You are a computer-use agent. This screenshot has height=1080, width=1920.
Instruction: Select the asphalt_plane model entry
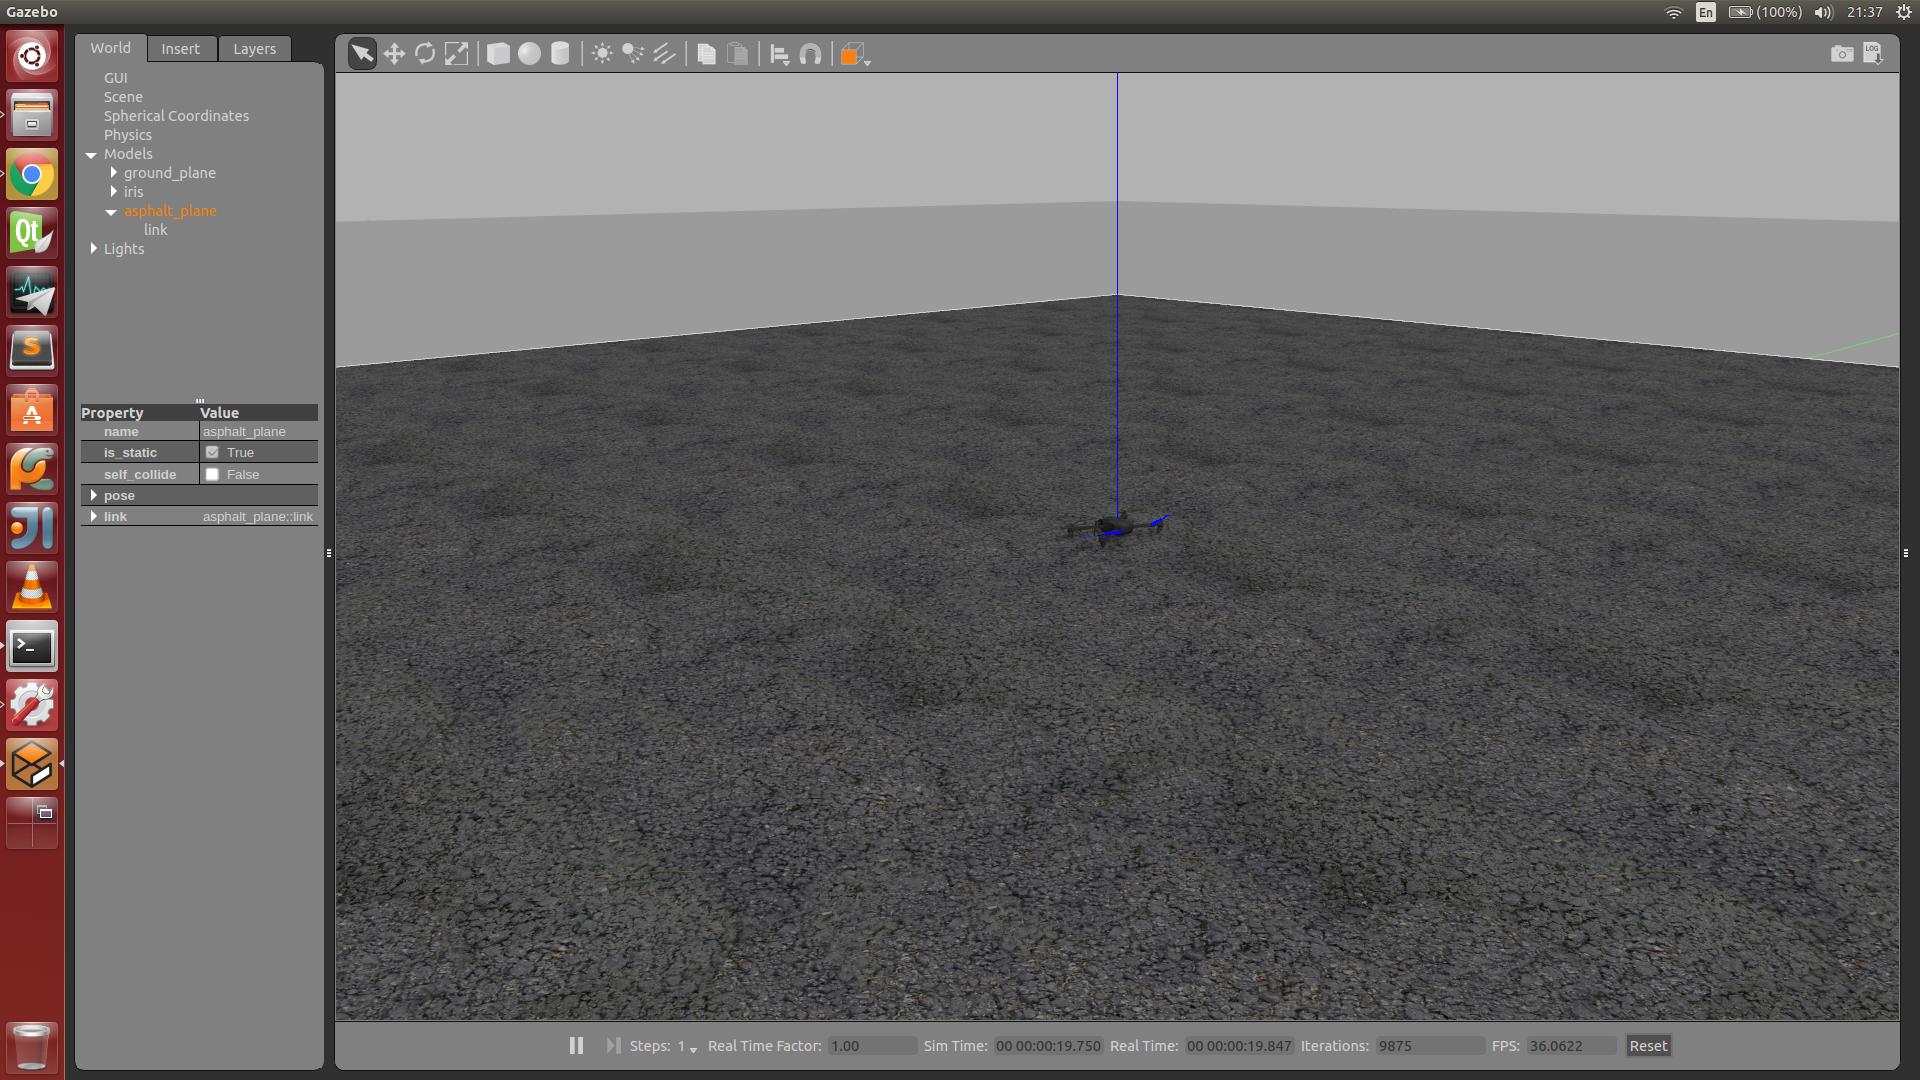(x=170, y=211)
